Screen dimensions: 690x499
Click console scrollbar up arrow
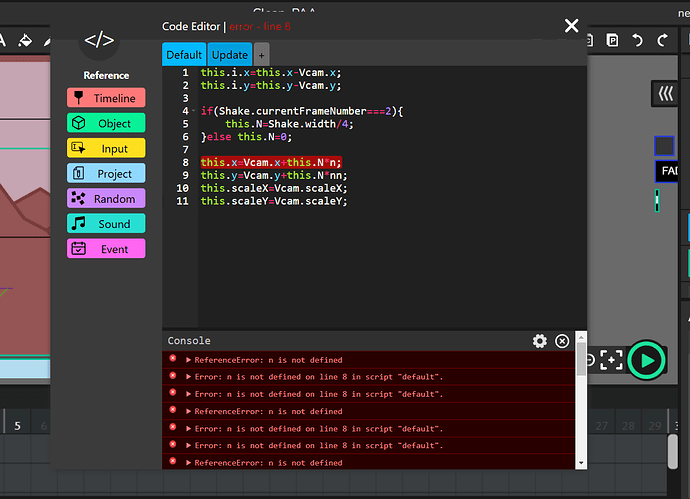[x=581, y=338]
